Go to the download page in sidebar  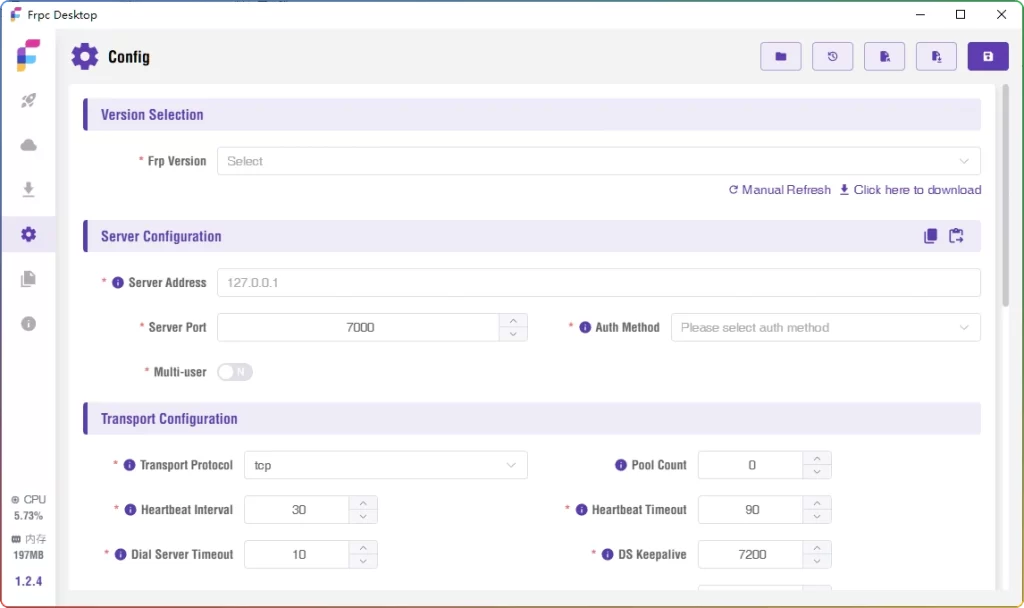pyautogui.click(x=28, y=189)
